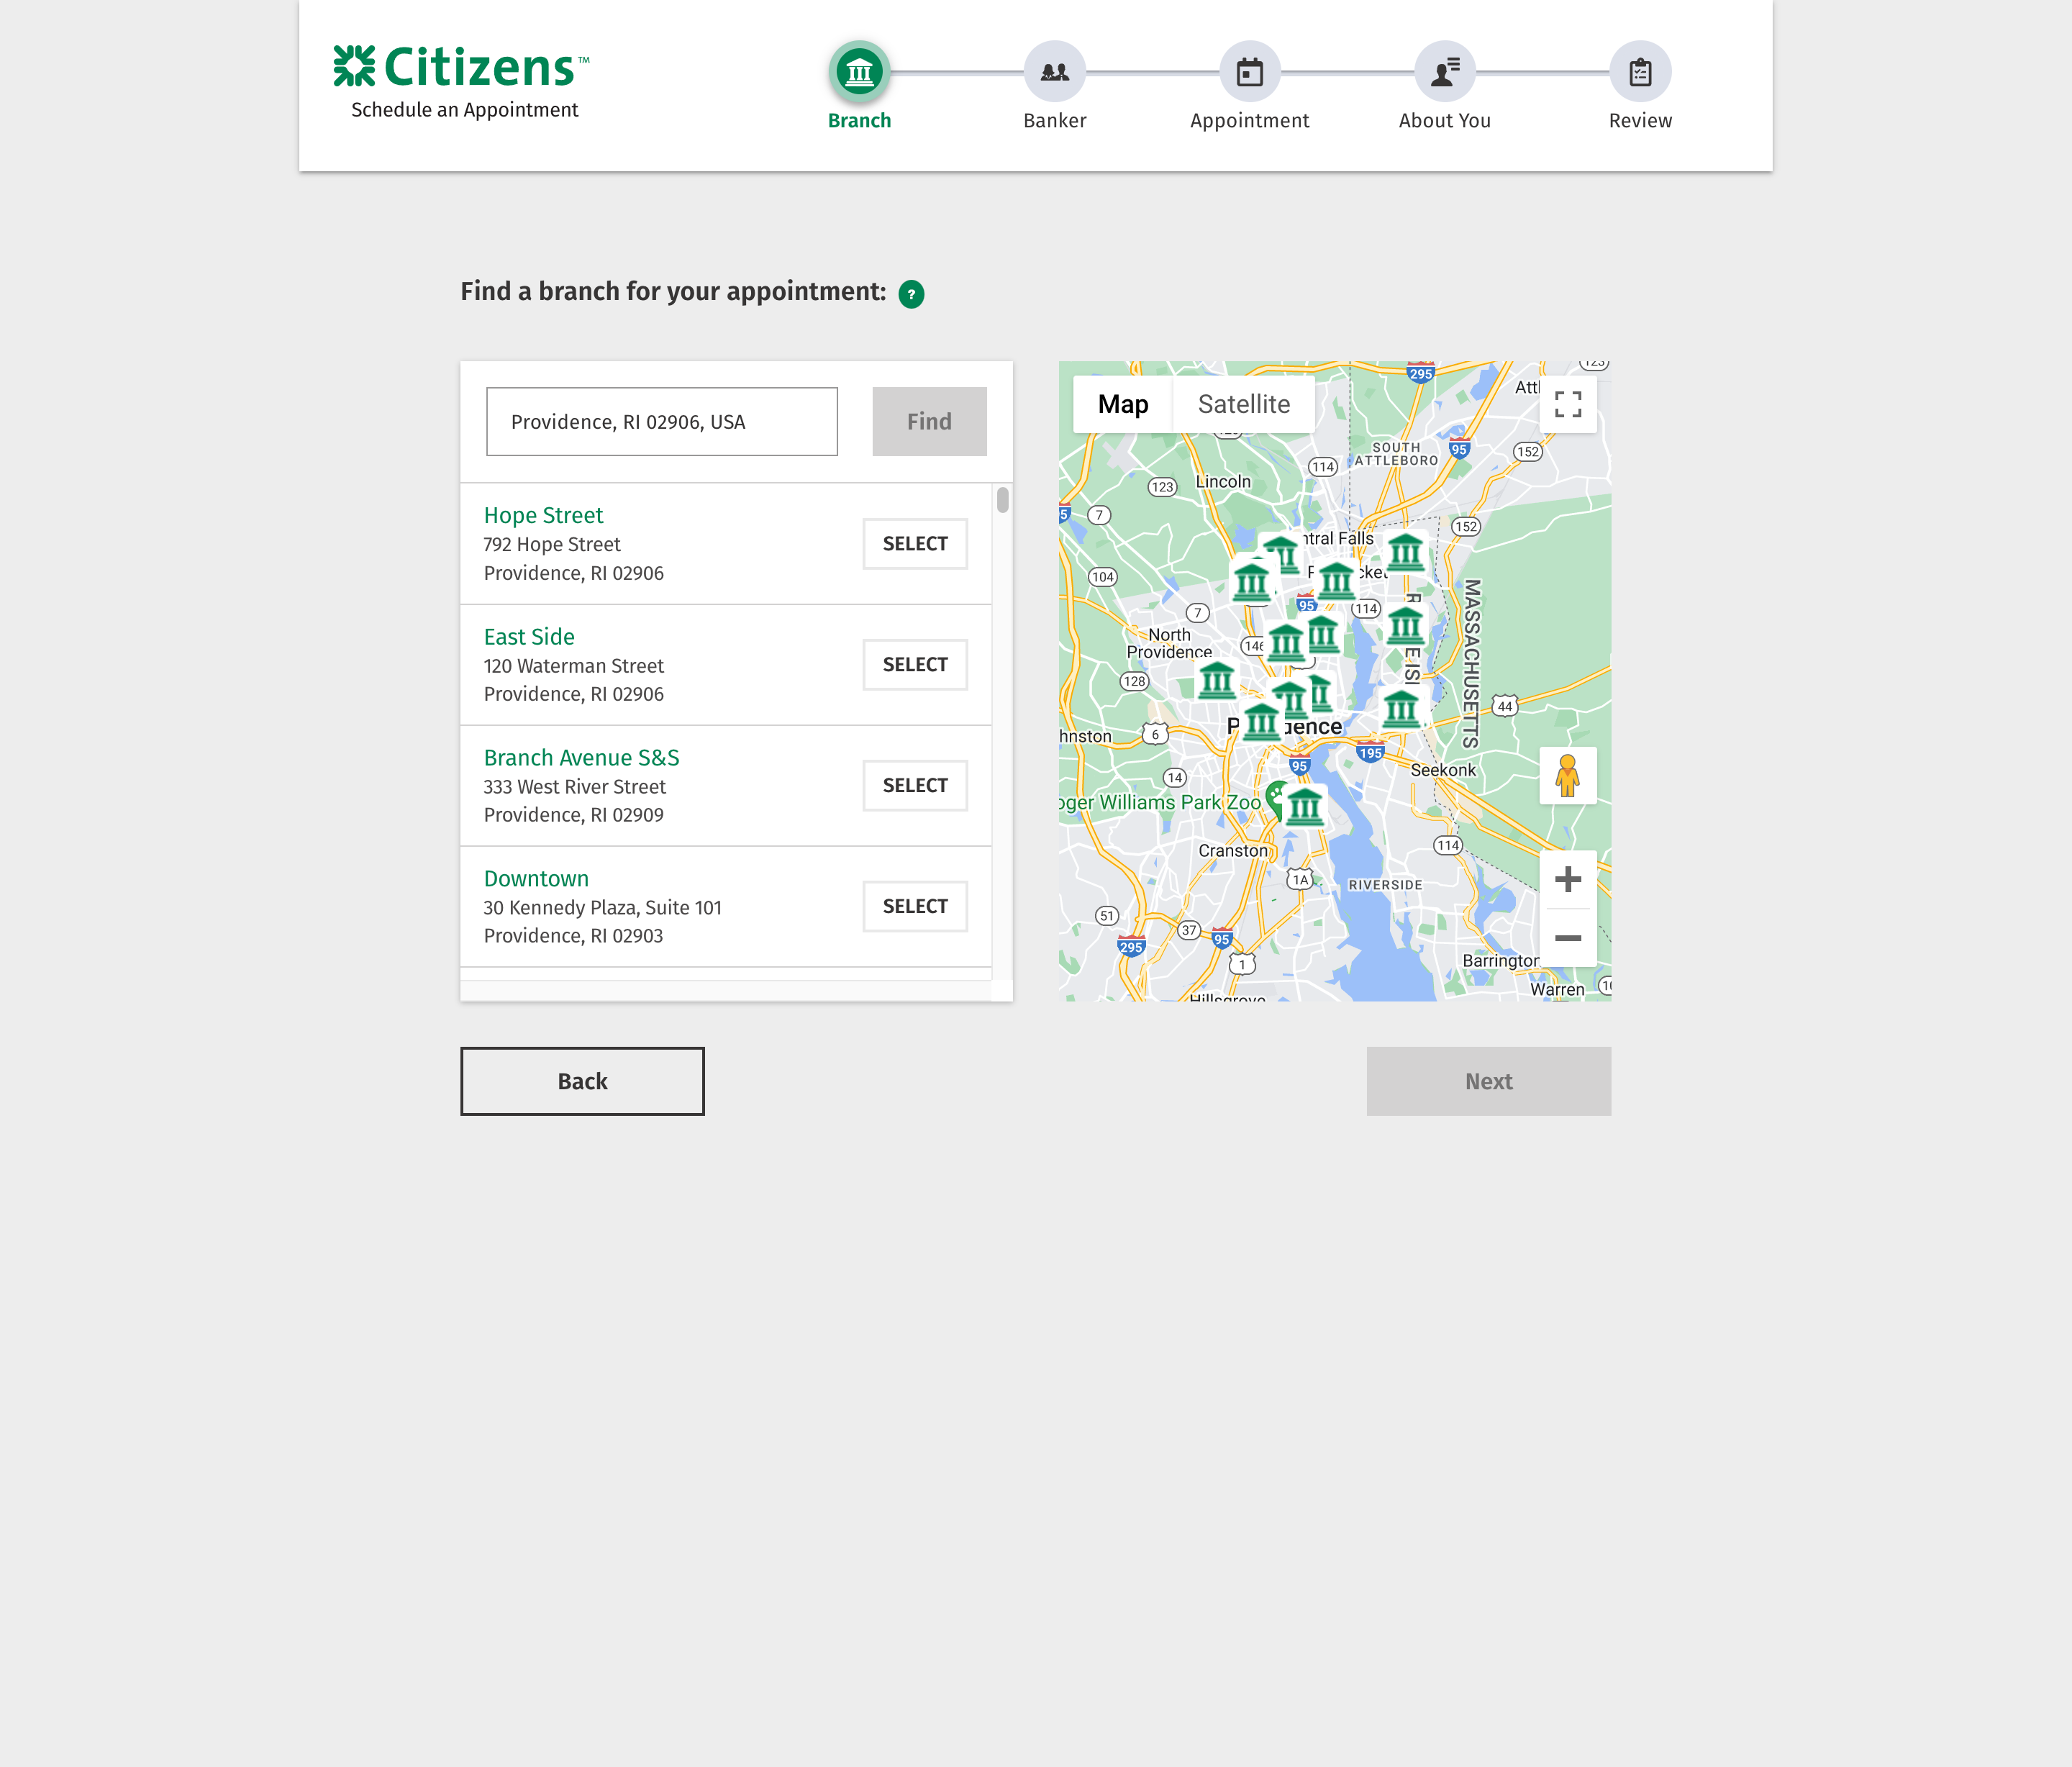Click branch marker near Roger Williams Park Zoo
This screenshot has width=2072, height=1767.
click(x=1305, y=807)
